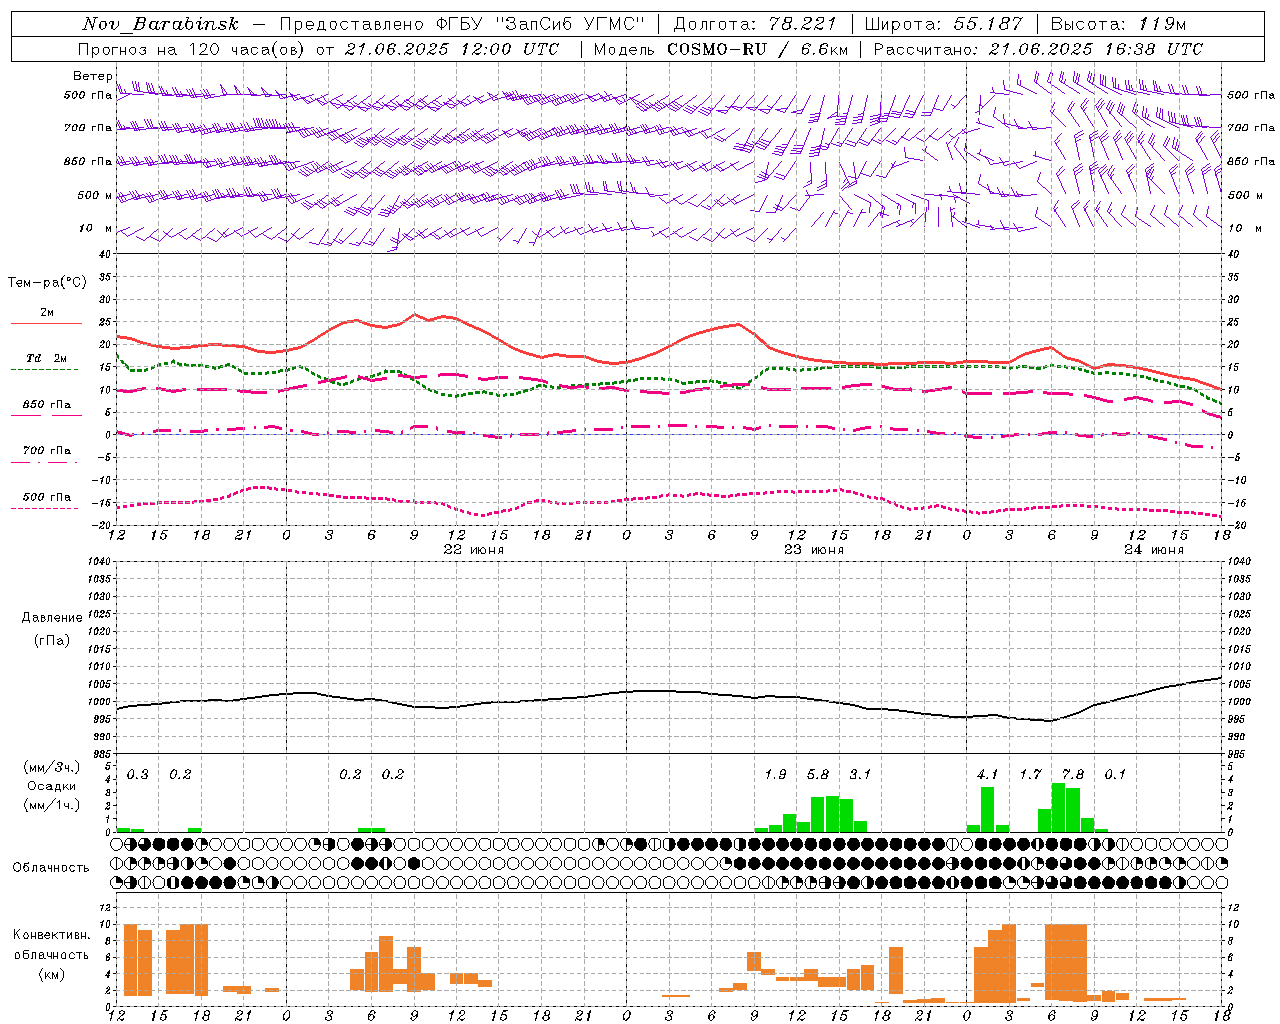Click the 'Модель COSMO-RU / 6.6км' label
This screenshot has width=1280, height=1024.
(721, 49)
